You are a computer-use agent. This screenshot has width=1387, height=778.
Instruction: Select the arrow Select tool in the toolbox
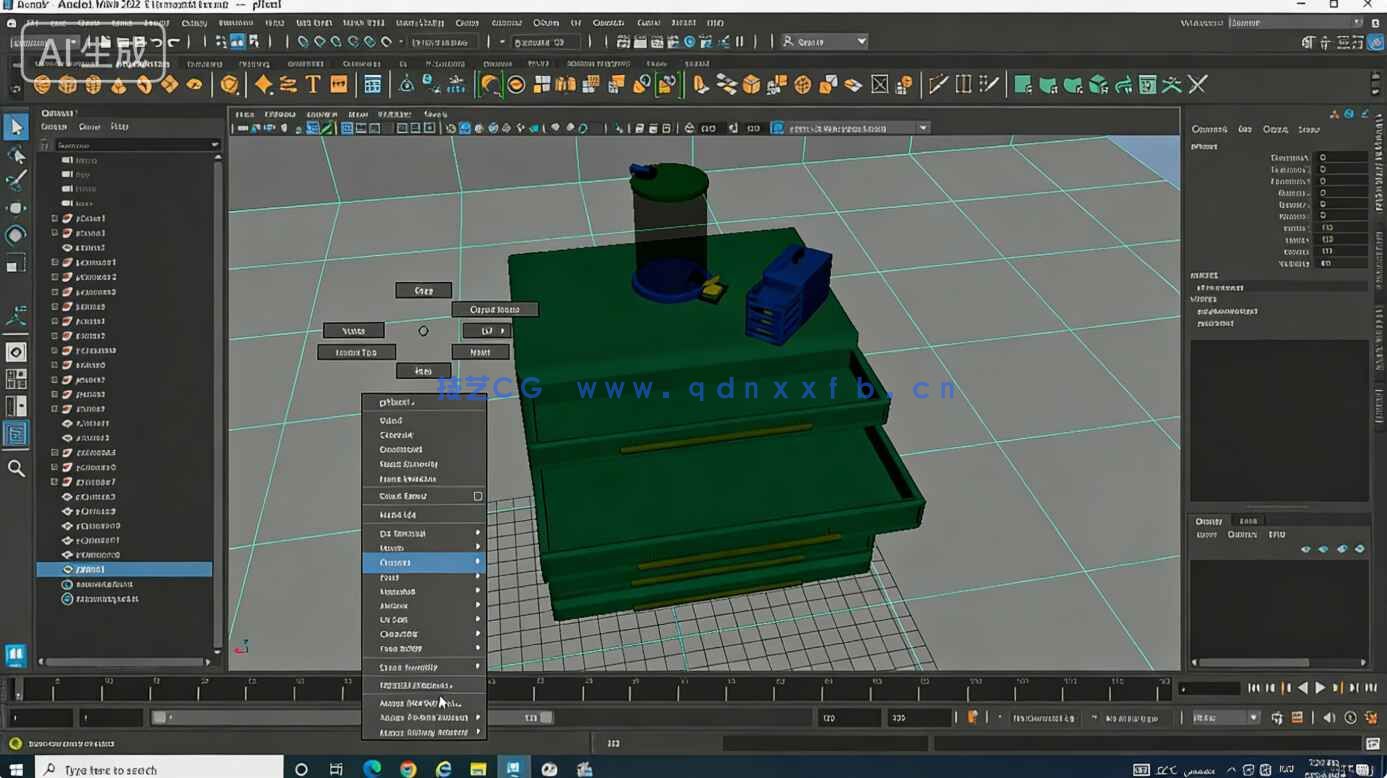(16, 127)
